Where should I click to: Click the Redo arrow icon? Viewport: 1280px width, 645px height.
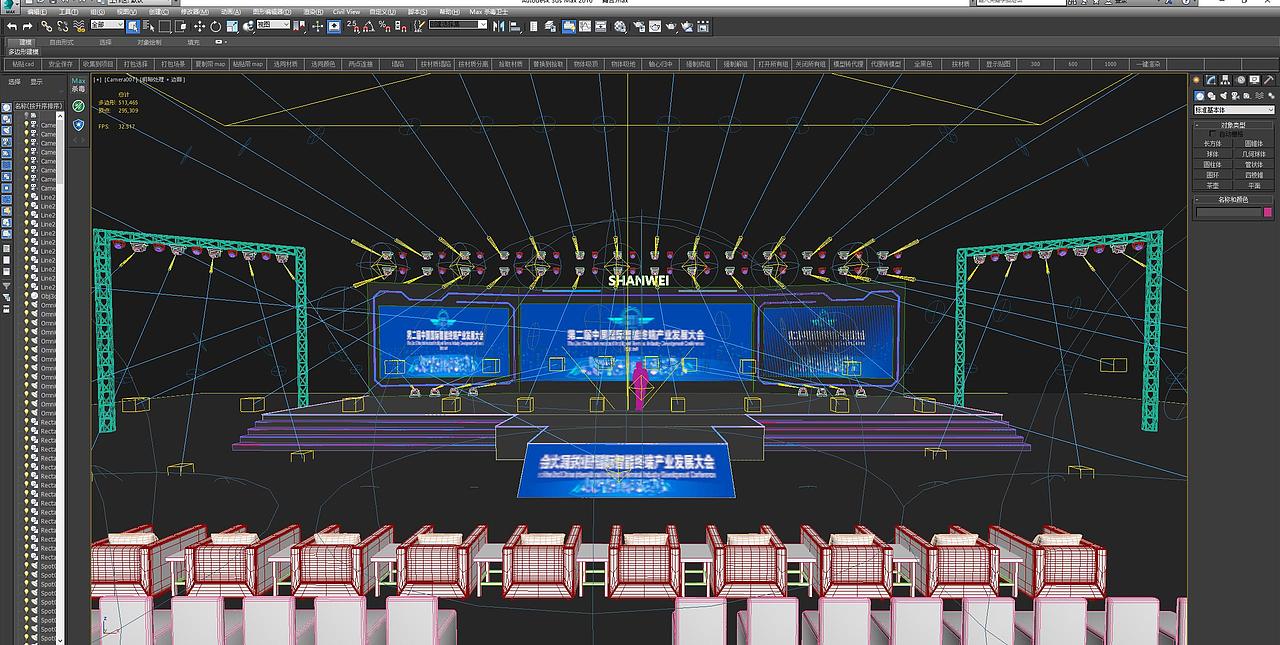[28, 26]
